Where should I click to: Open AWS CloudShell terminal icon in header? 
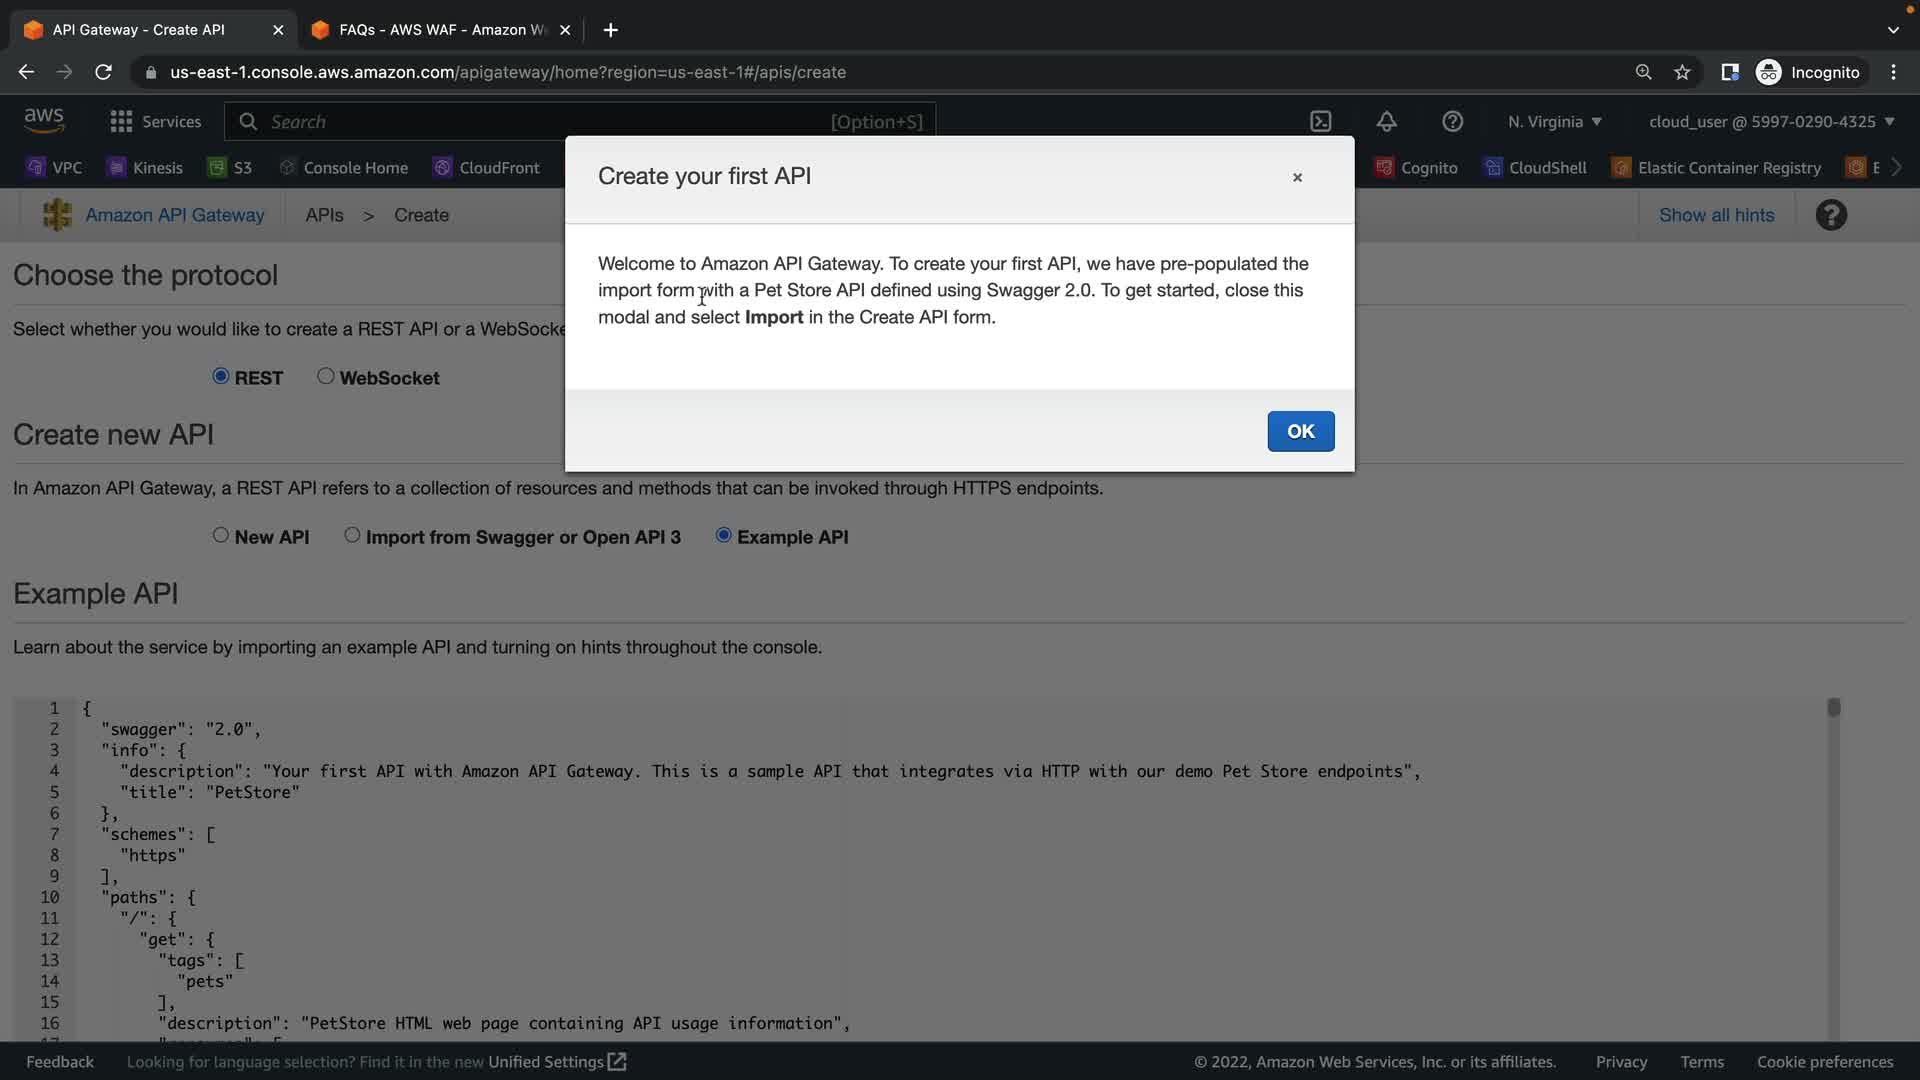tap(1321, 121)
